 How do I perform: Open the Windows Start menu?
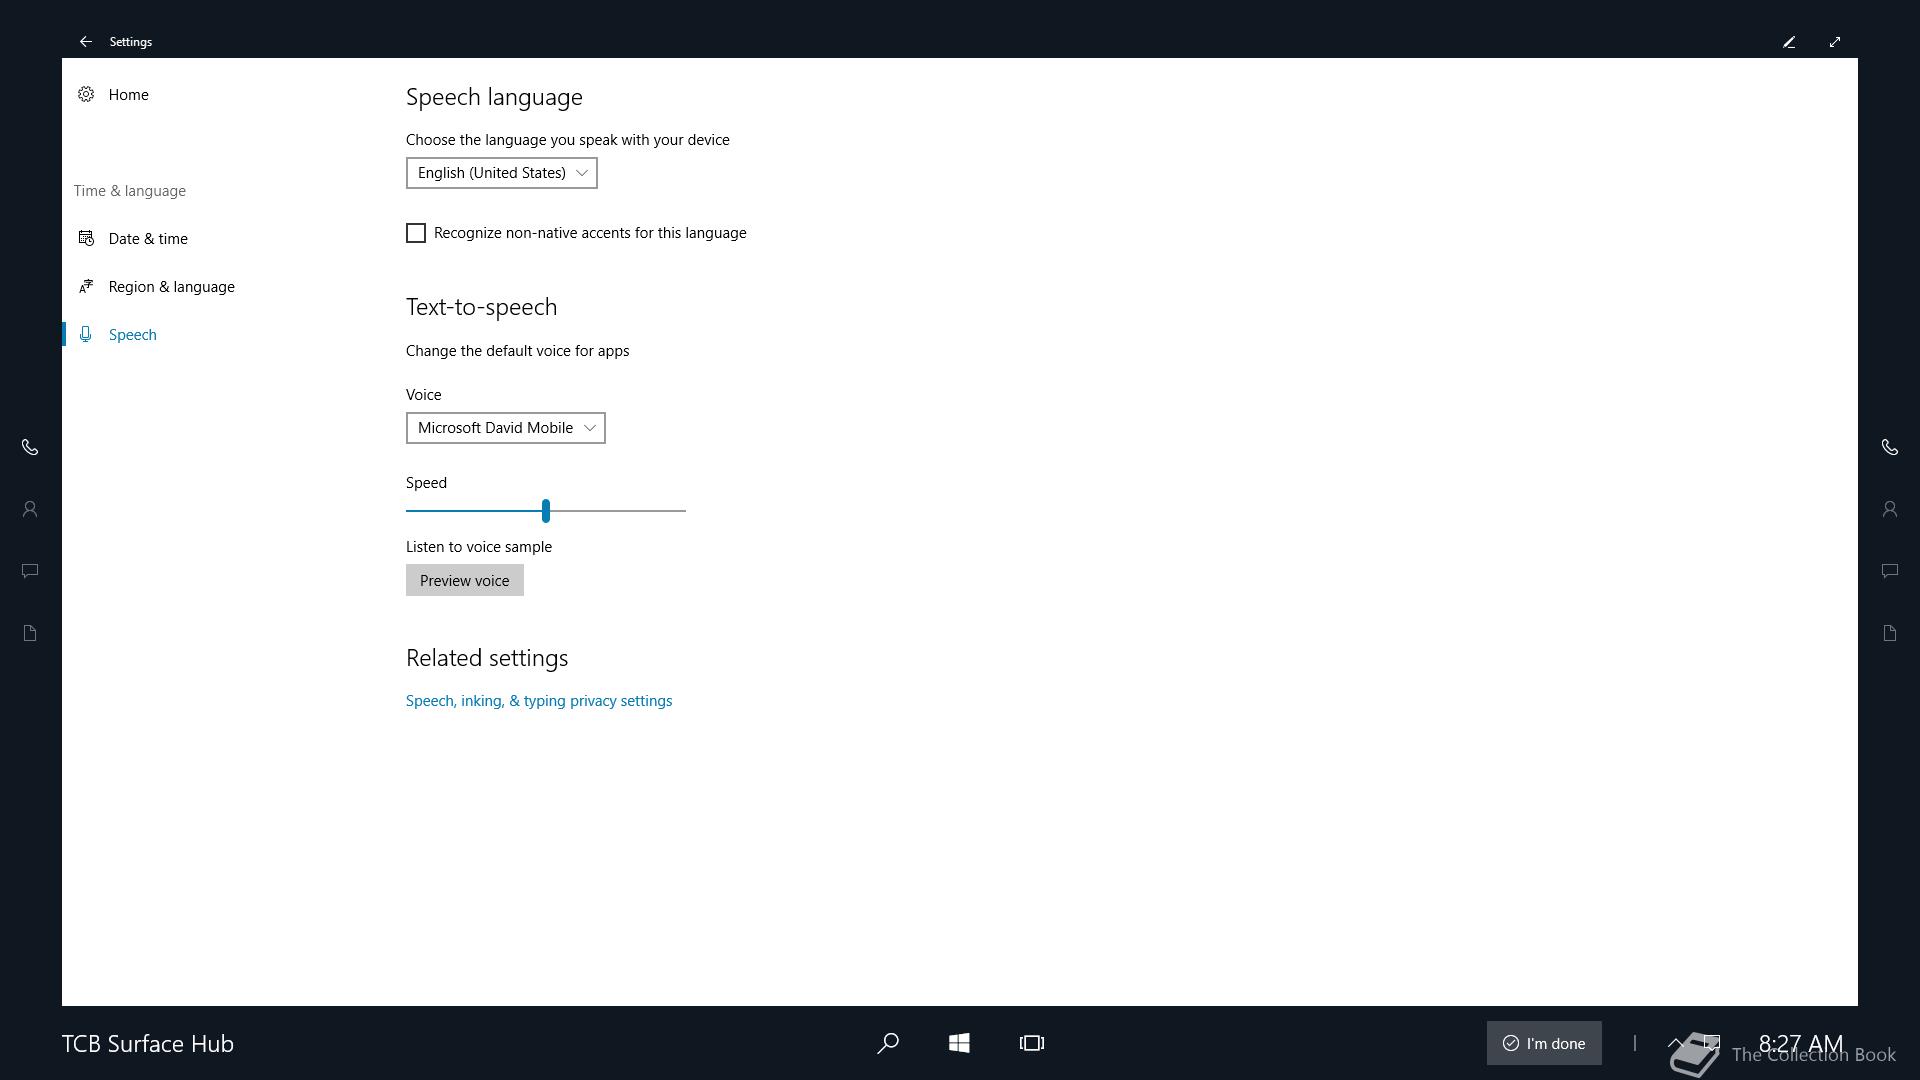point(959,1043)
